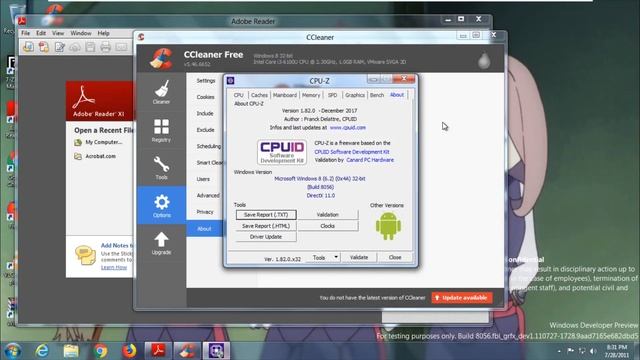Click the Windows Start orb
640x360 pixels.
(x=13, y=351)
